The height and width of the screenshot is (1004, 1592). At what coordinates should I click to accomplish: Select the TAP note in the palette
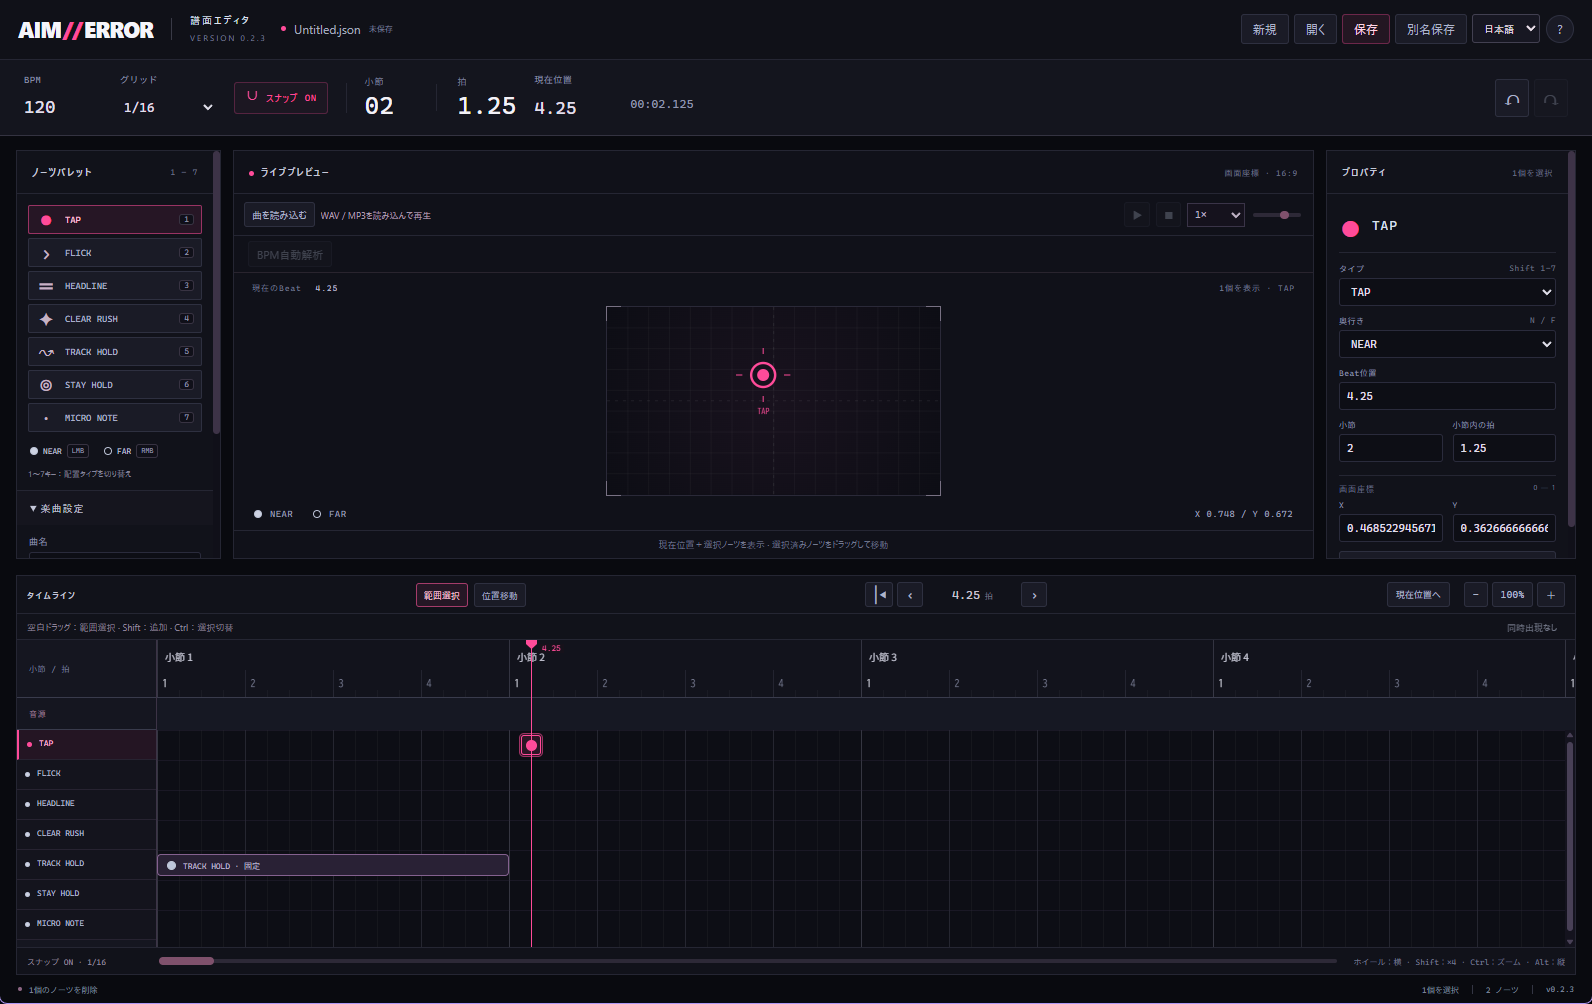(x=115, y=220)
